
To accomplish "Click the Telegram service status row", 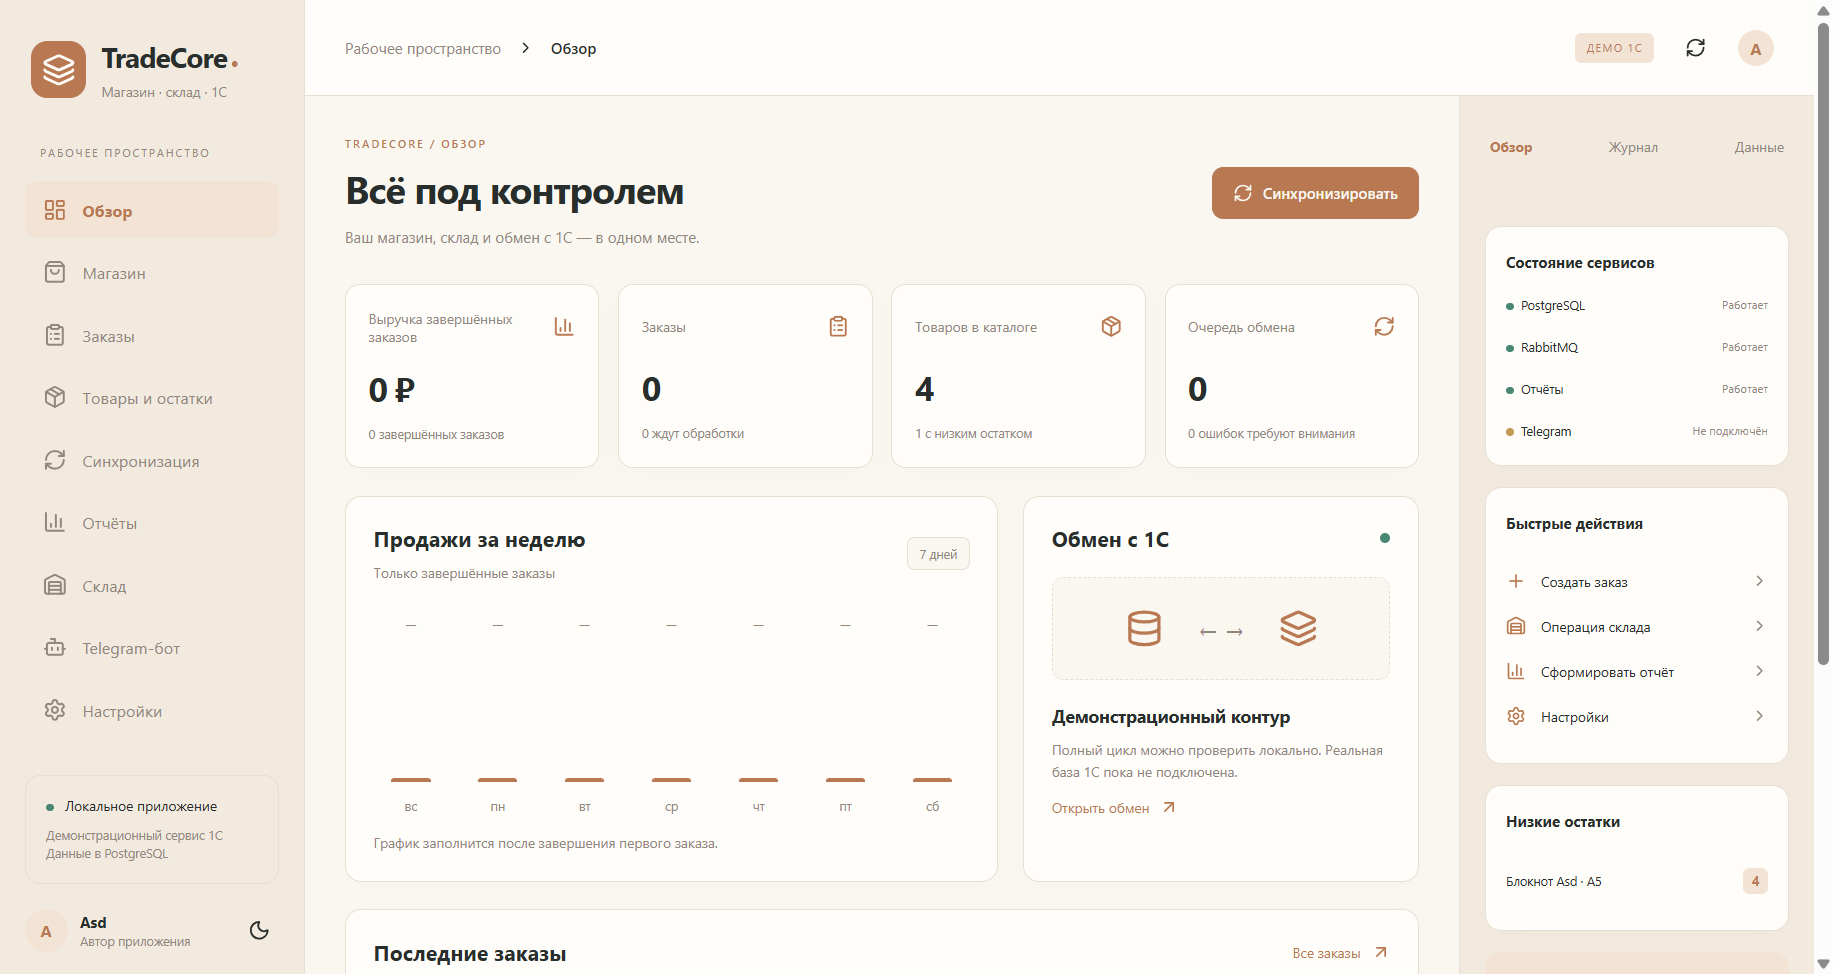I will 1636,432.
